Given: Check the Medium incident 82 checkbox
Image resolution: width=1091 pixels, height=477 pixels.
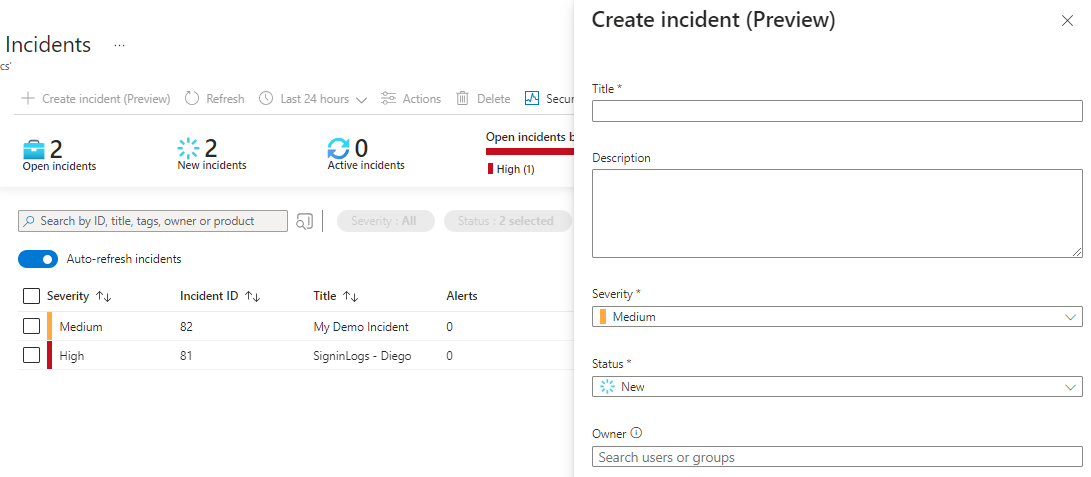Looking at the screenshot, I should tap(31, 326).
